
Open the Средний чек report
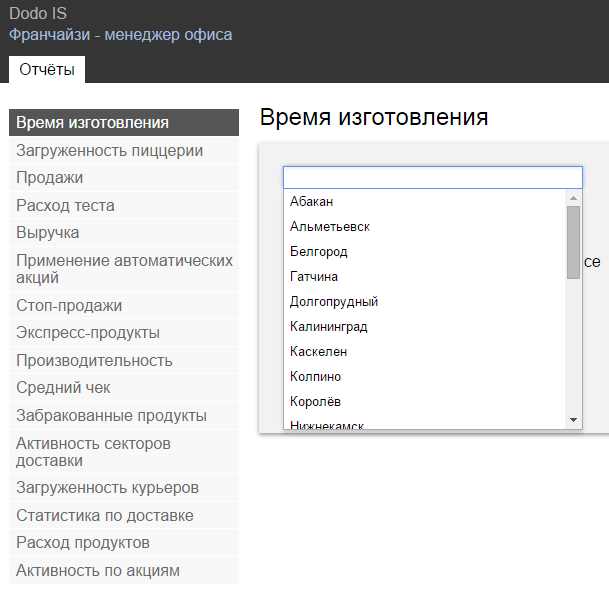coord(124,388)
